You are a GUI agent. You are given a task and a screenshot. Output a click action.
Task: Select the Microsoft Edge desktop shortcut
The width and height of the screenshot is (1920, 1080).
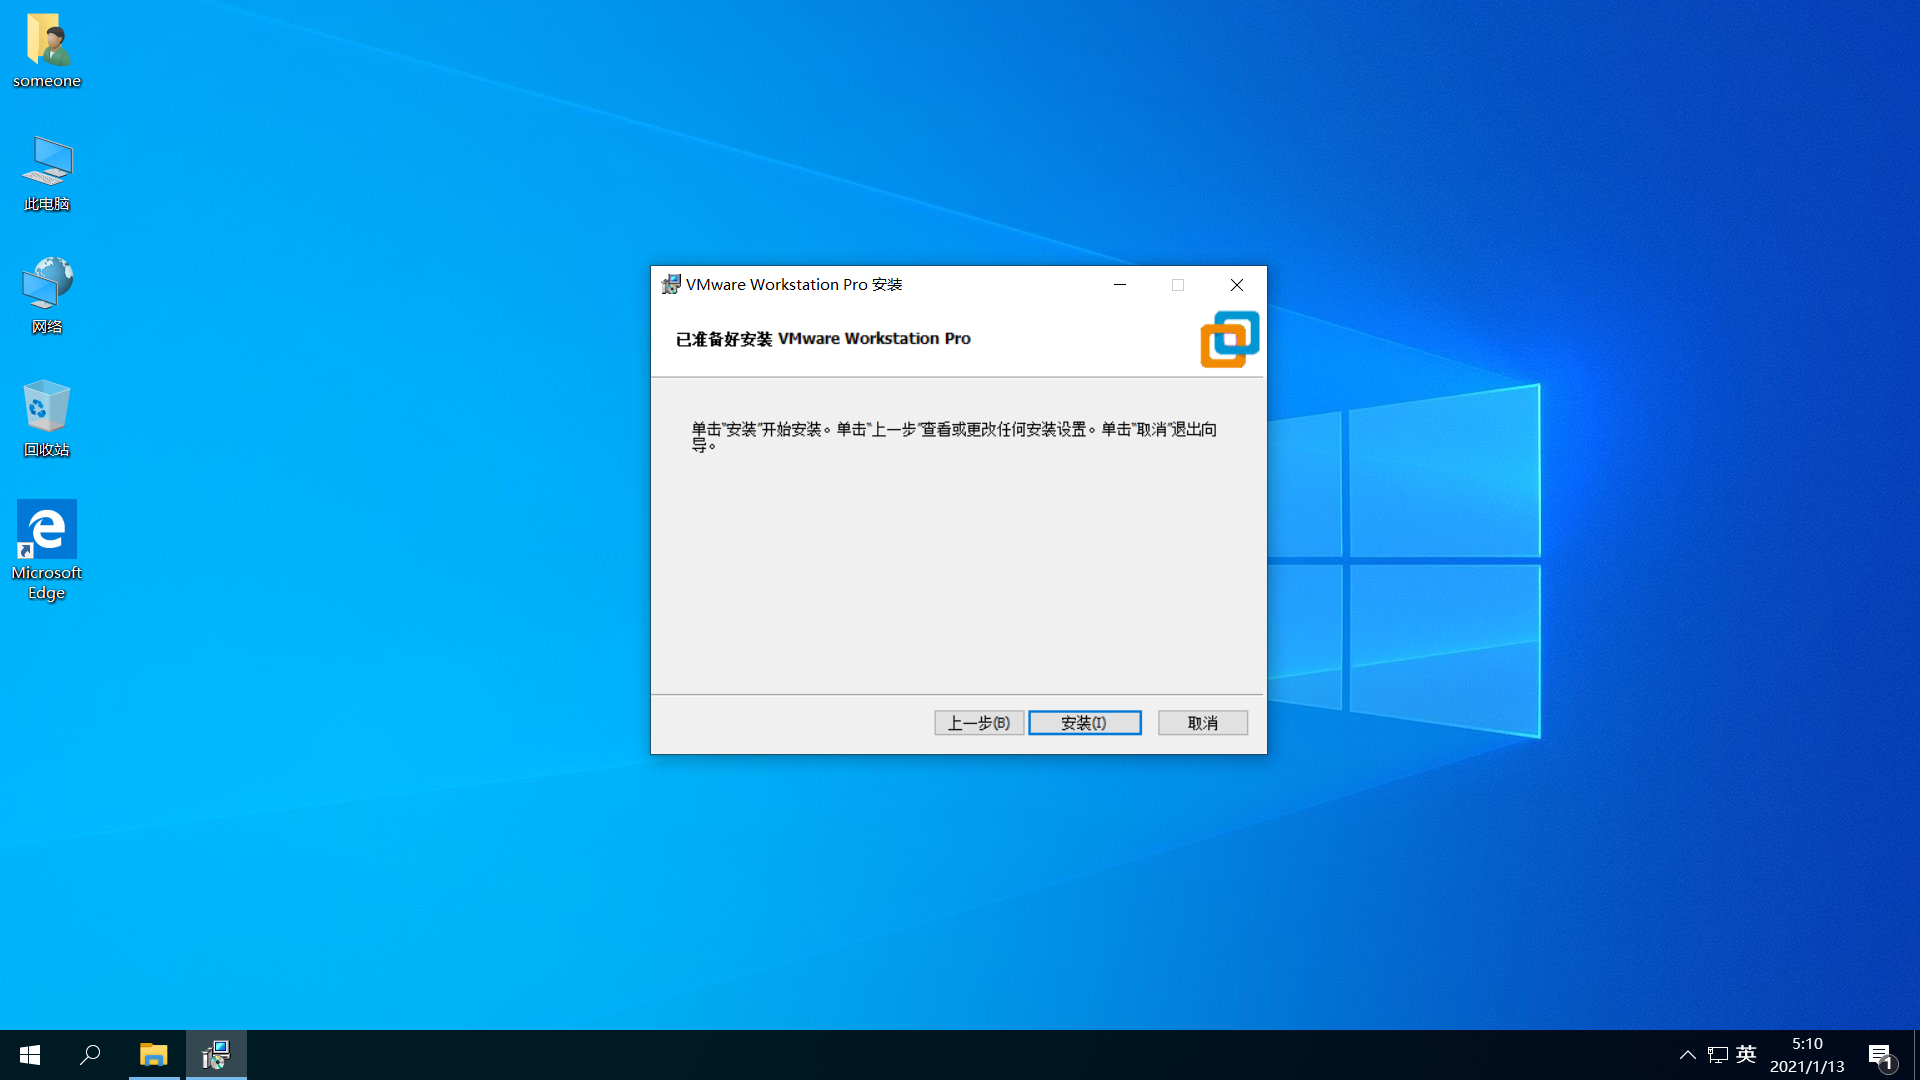[x=47, y=530]
